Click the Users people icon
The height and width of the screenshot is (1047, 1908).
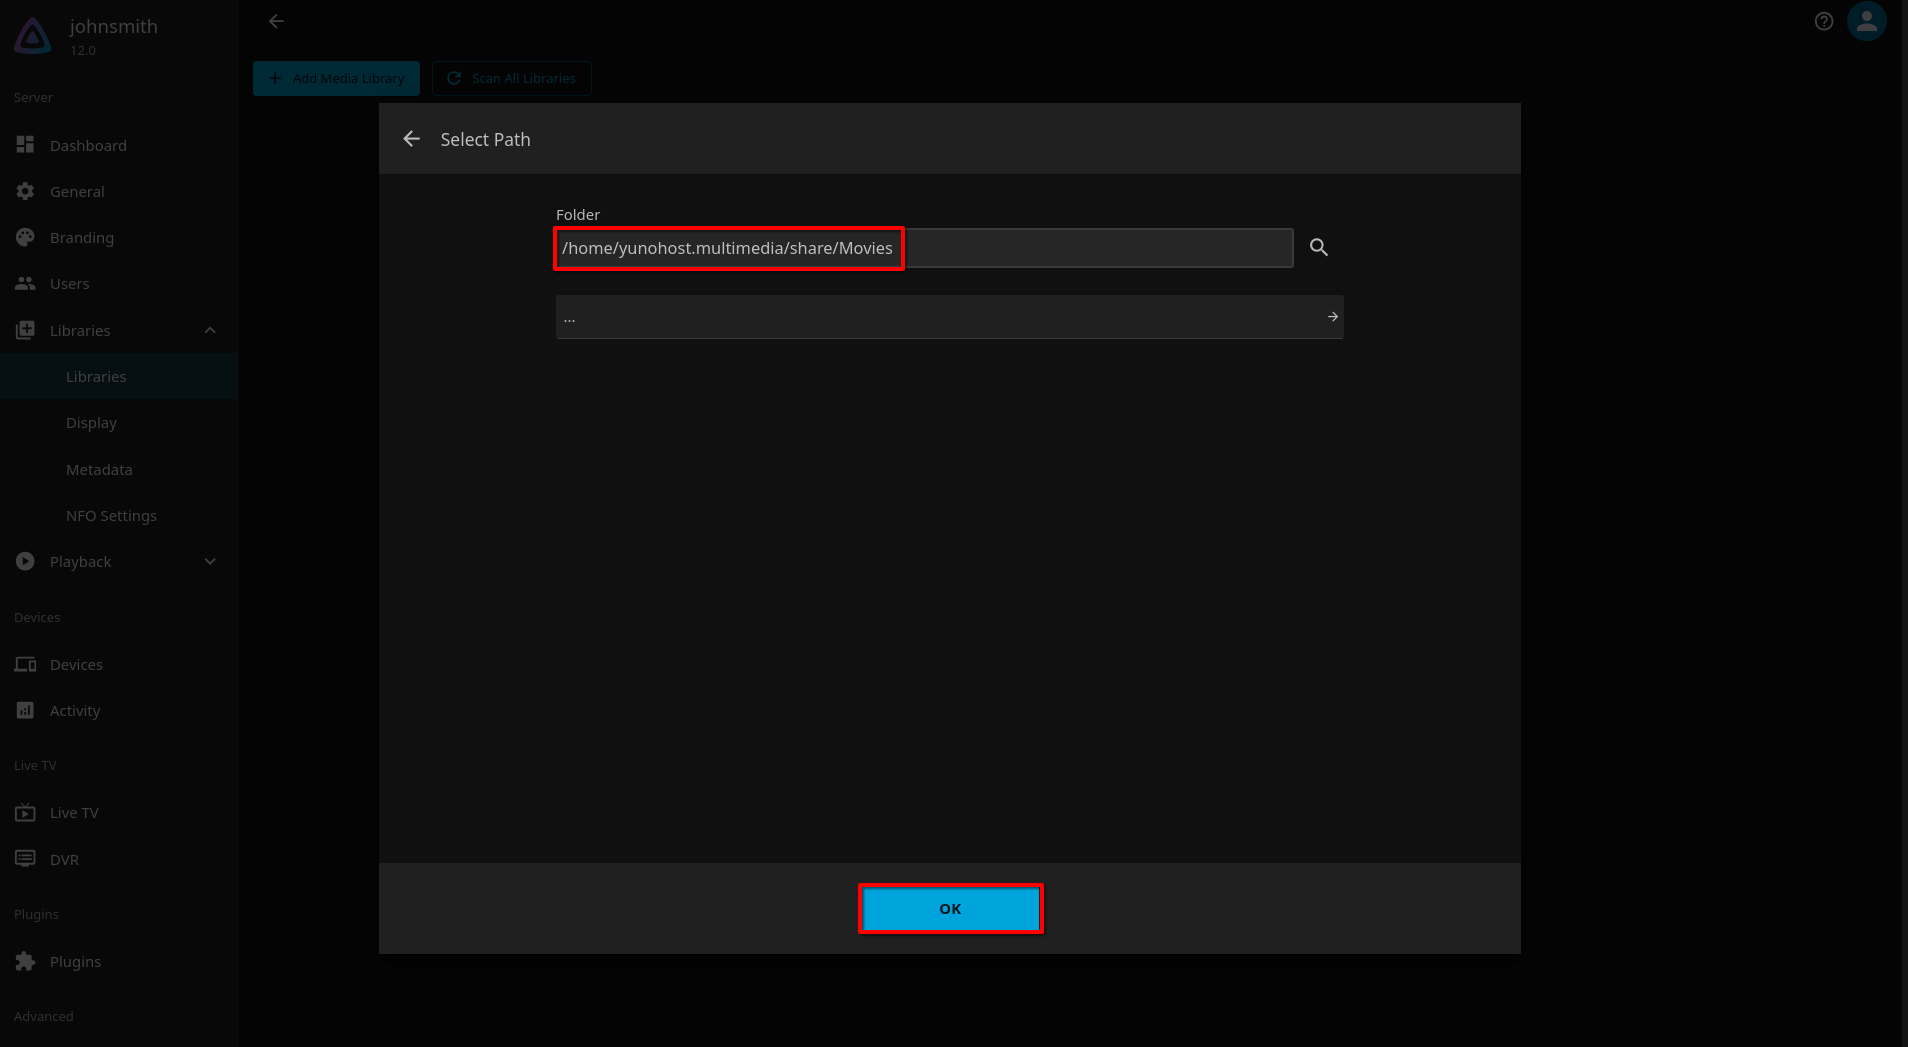[x=25, y=283]
